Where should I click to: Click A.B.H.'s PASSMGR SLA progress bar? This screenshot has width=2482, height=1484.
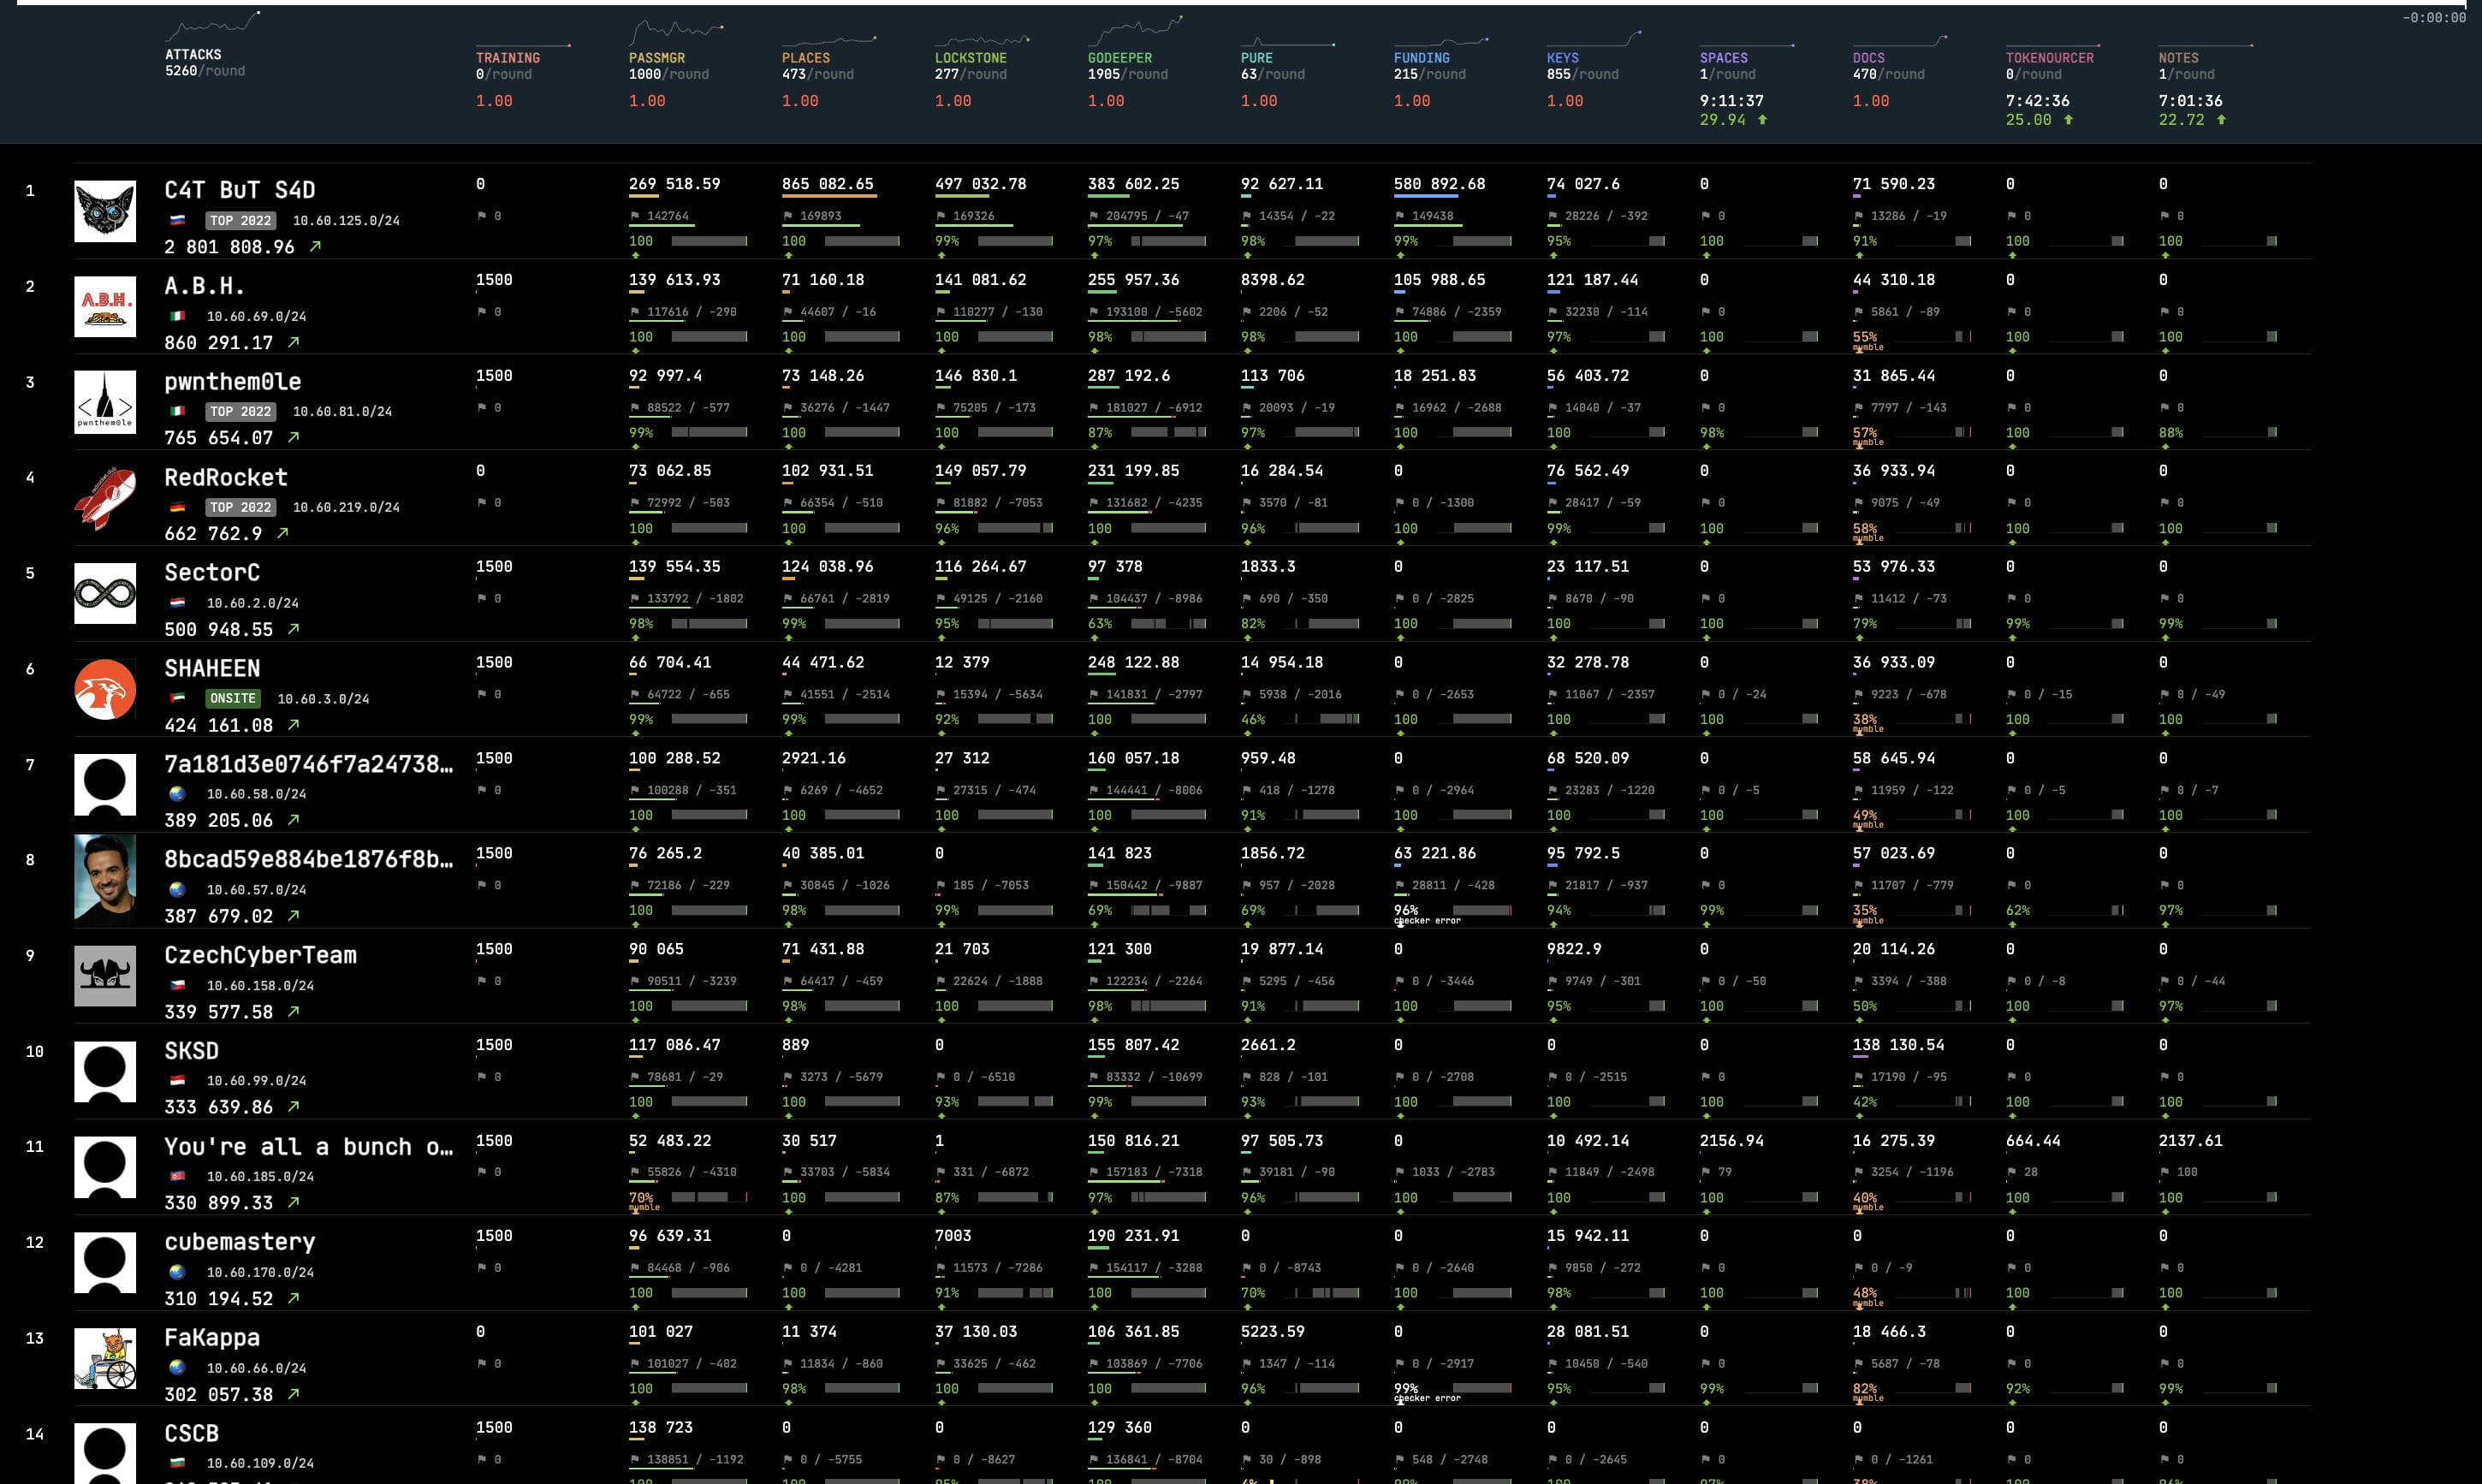point(709,337)
